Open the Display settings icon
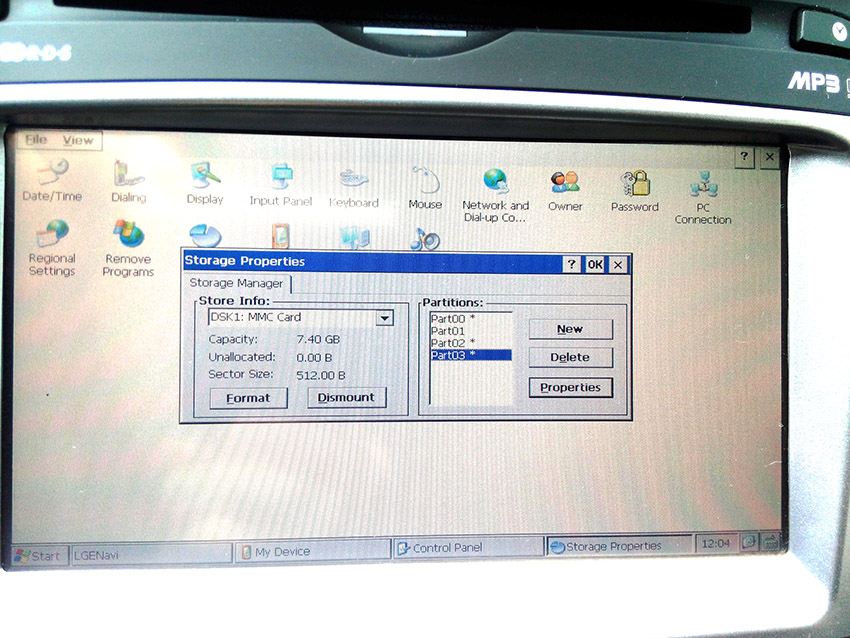The height and width of the screenshot is (638, 850). point(205,183)
